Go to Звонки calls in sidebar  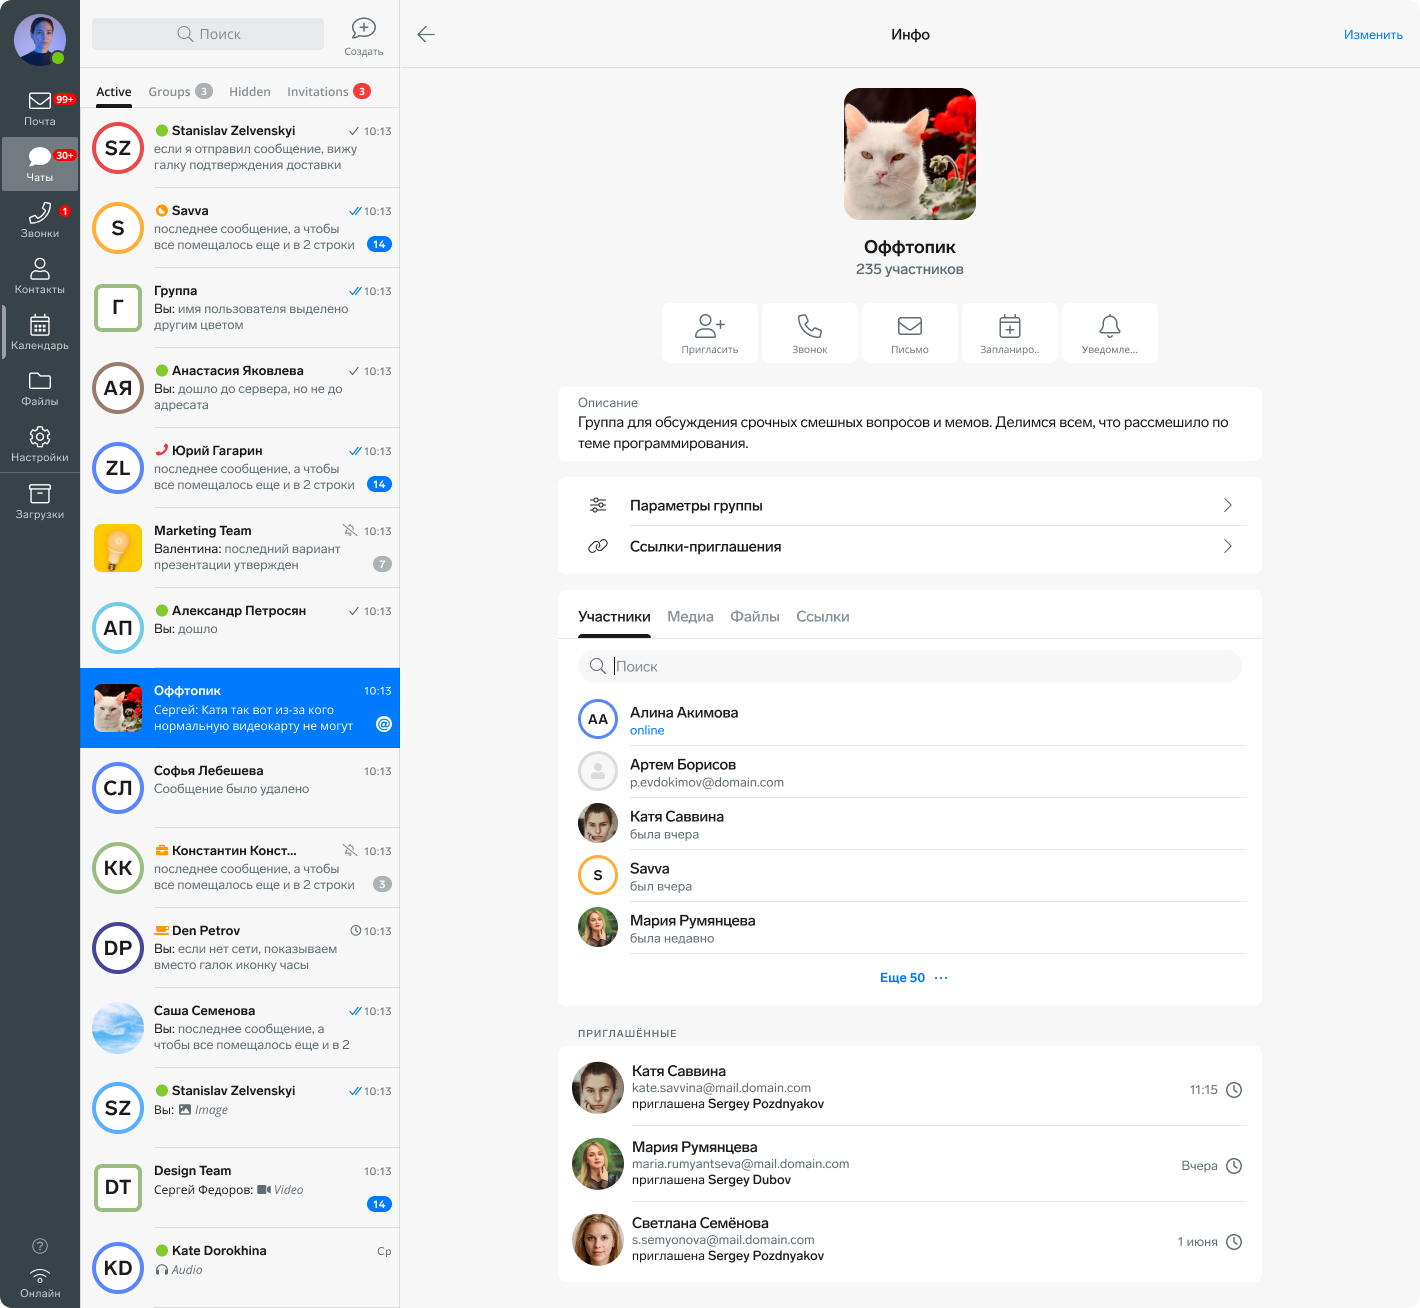point(40,220)
